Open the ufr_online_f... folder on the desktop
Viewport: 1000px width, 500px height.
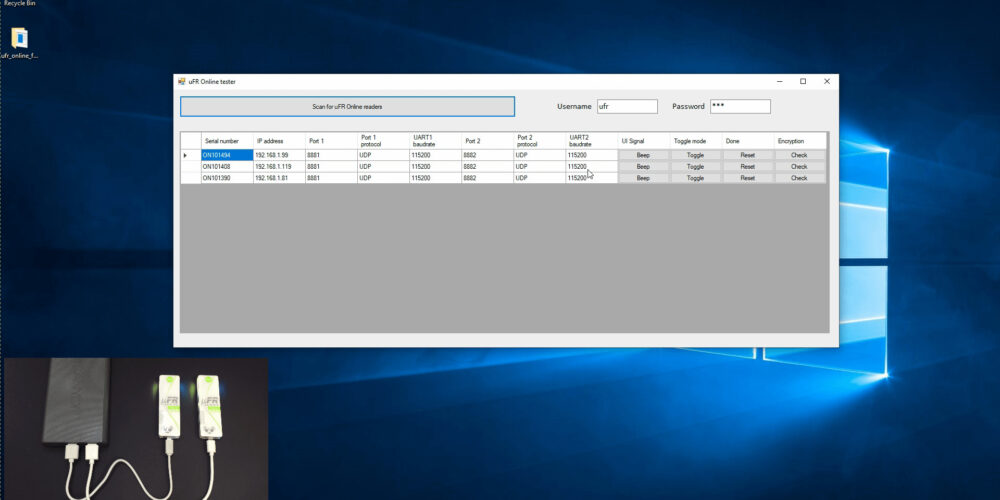[20, 42]
